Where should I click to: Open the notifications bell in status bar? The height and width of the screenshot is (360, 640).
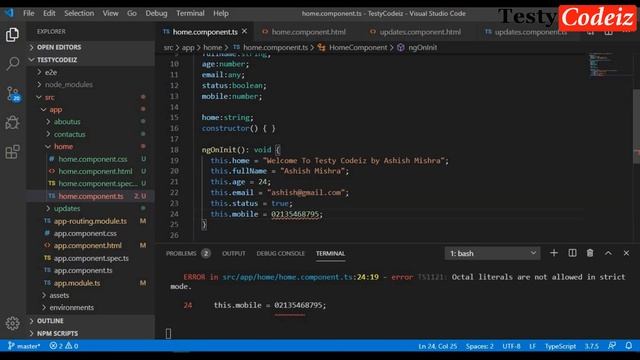tap(629, 346)
